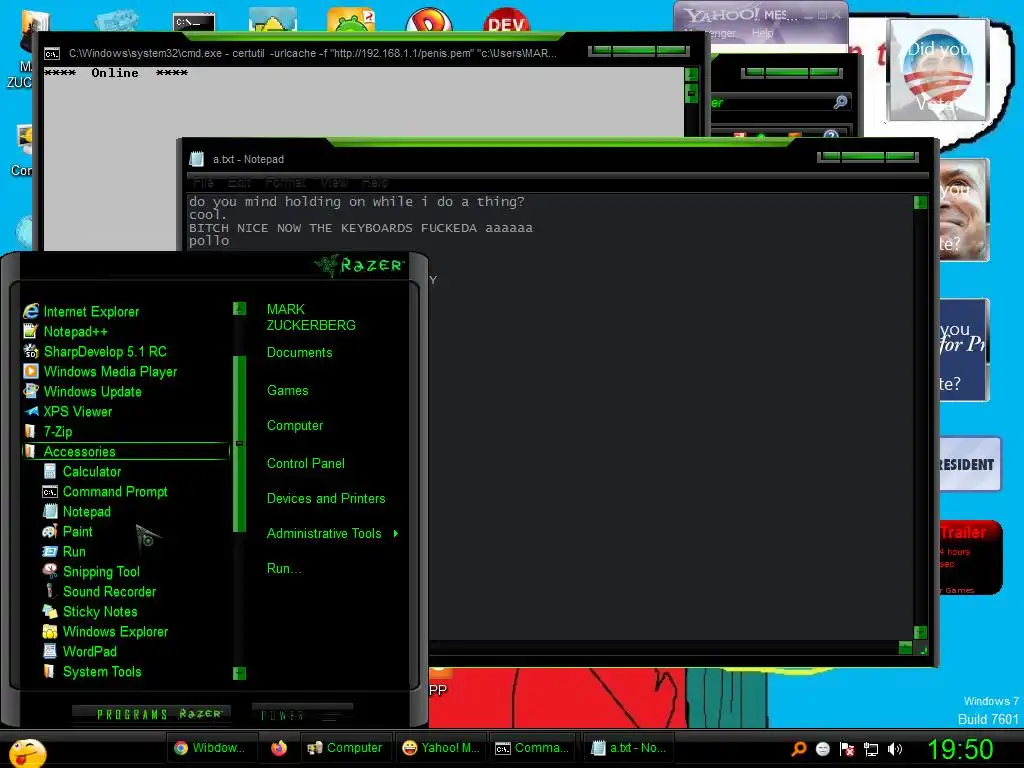The height and width of the screenshot is (768, 1024).
Task: Click the 19:50 taskbar clock
Action: coord(960,749)
